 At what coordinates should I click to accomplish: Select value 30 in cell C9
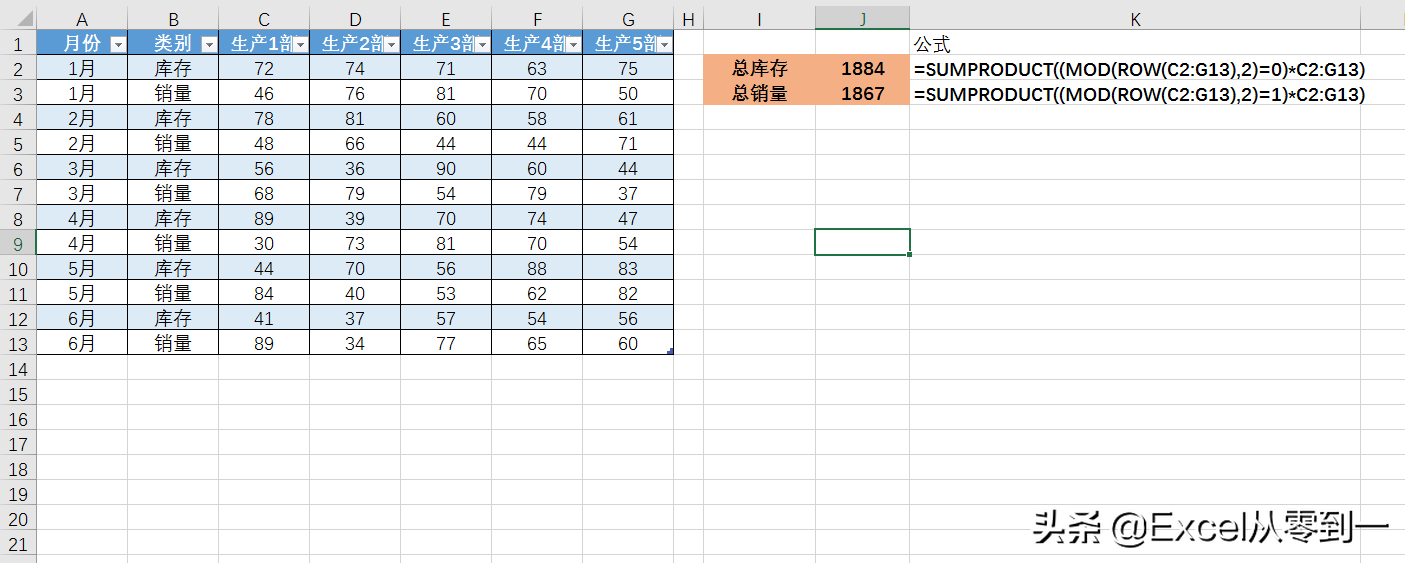(x=264, y=243)
